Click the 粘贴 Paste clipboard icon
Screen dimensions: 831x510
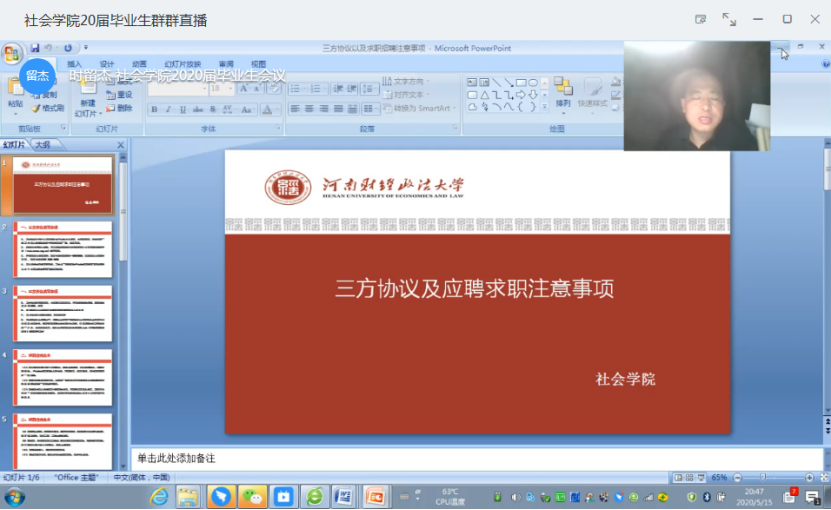(x=15, y=87)
